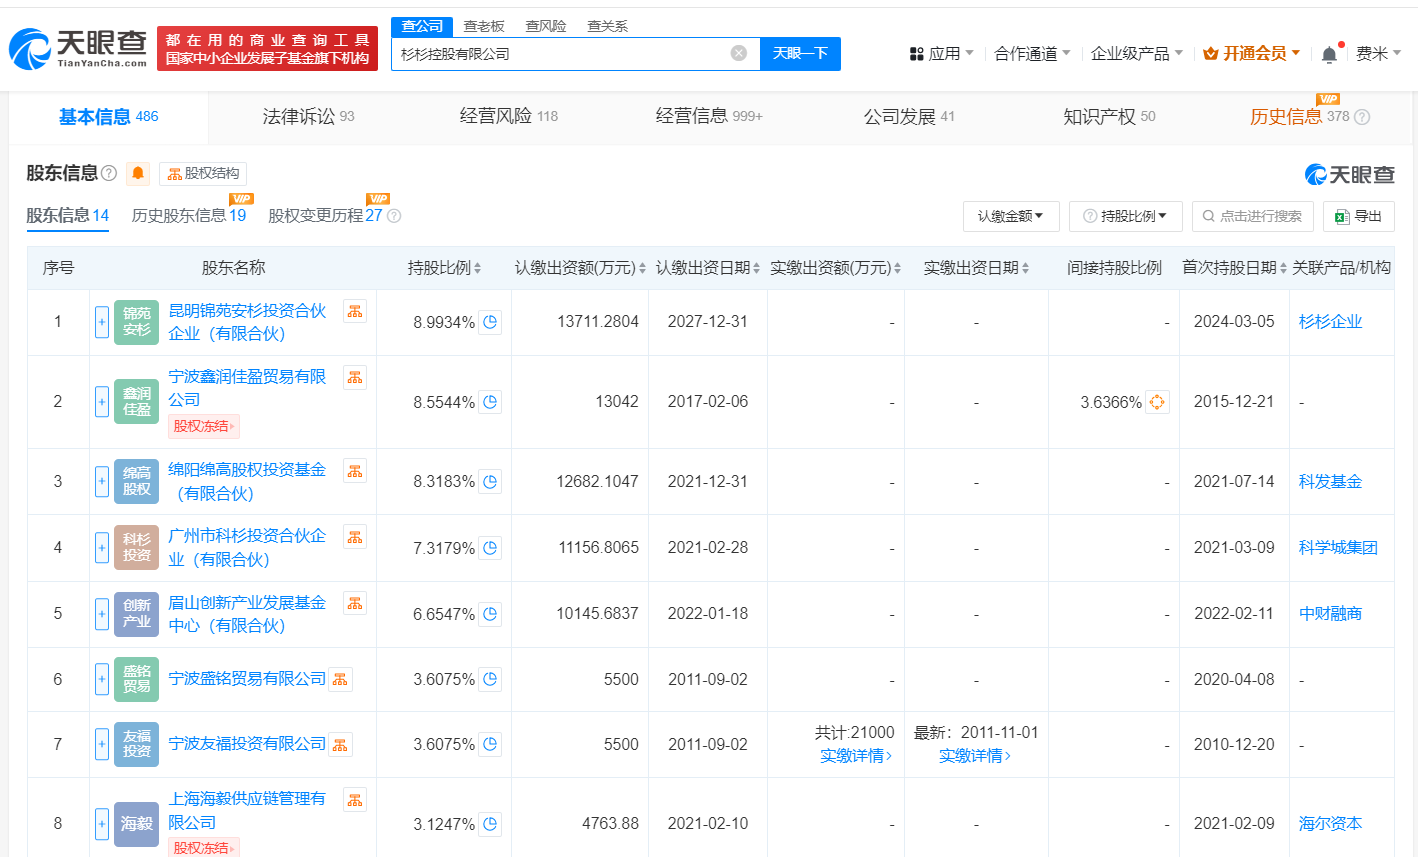Click the 股权冻结 tag under 宁波鑫润佳盈

coord(203,427)
